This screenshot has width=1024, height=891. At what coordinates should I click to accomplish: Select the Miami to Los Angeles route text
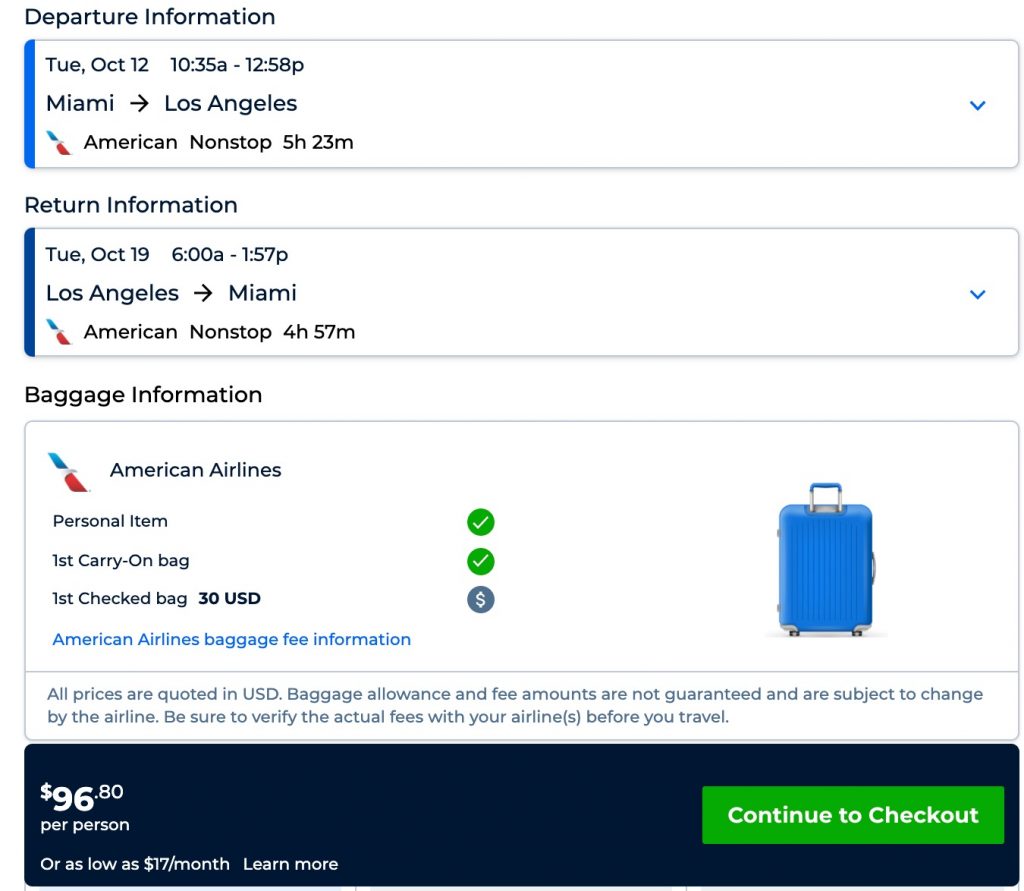[x=172, y=104]
